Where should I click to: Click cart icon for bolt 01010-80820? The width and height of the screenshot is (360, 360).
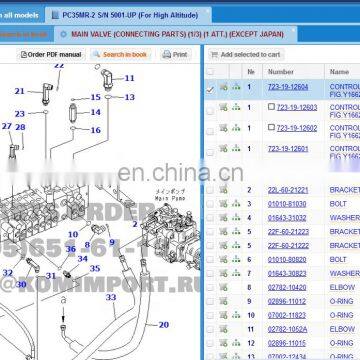coord(223,259)
